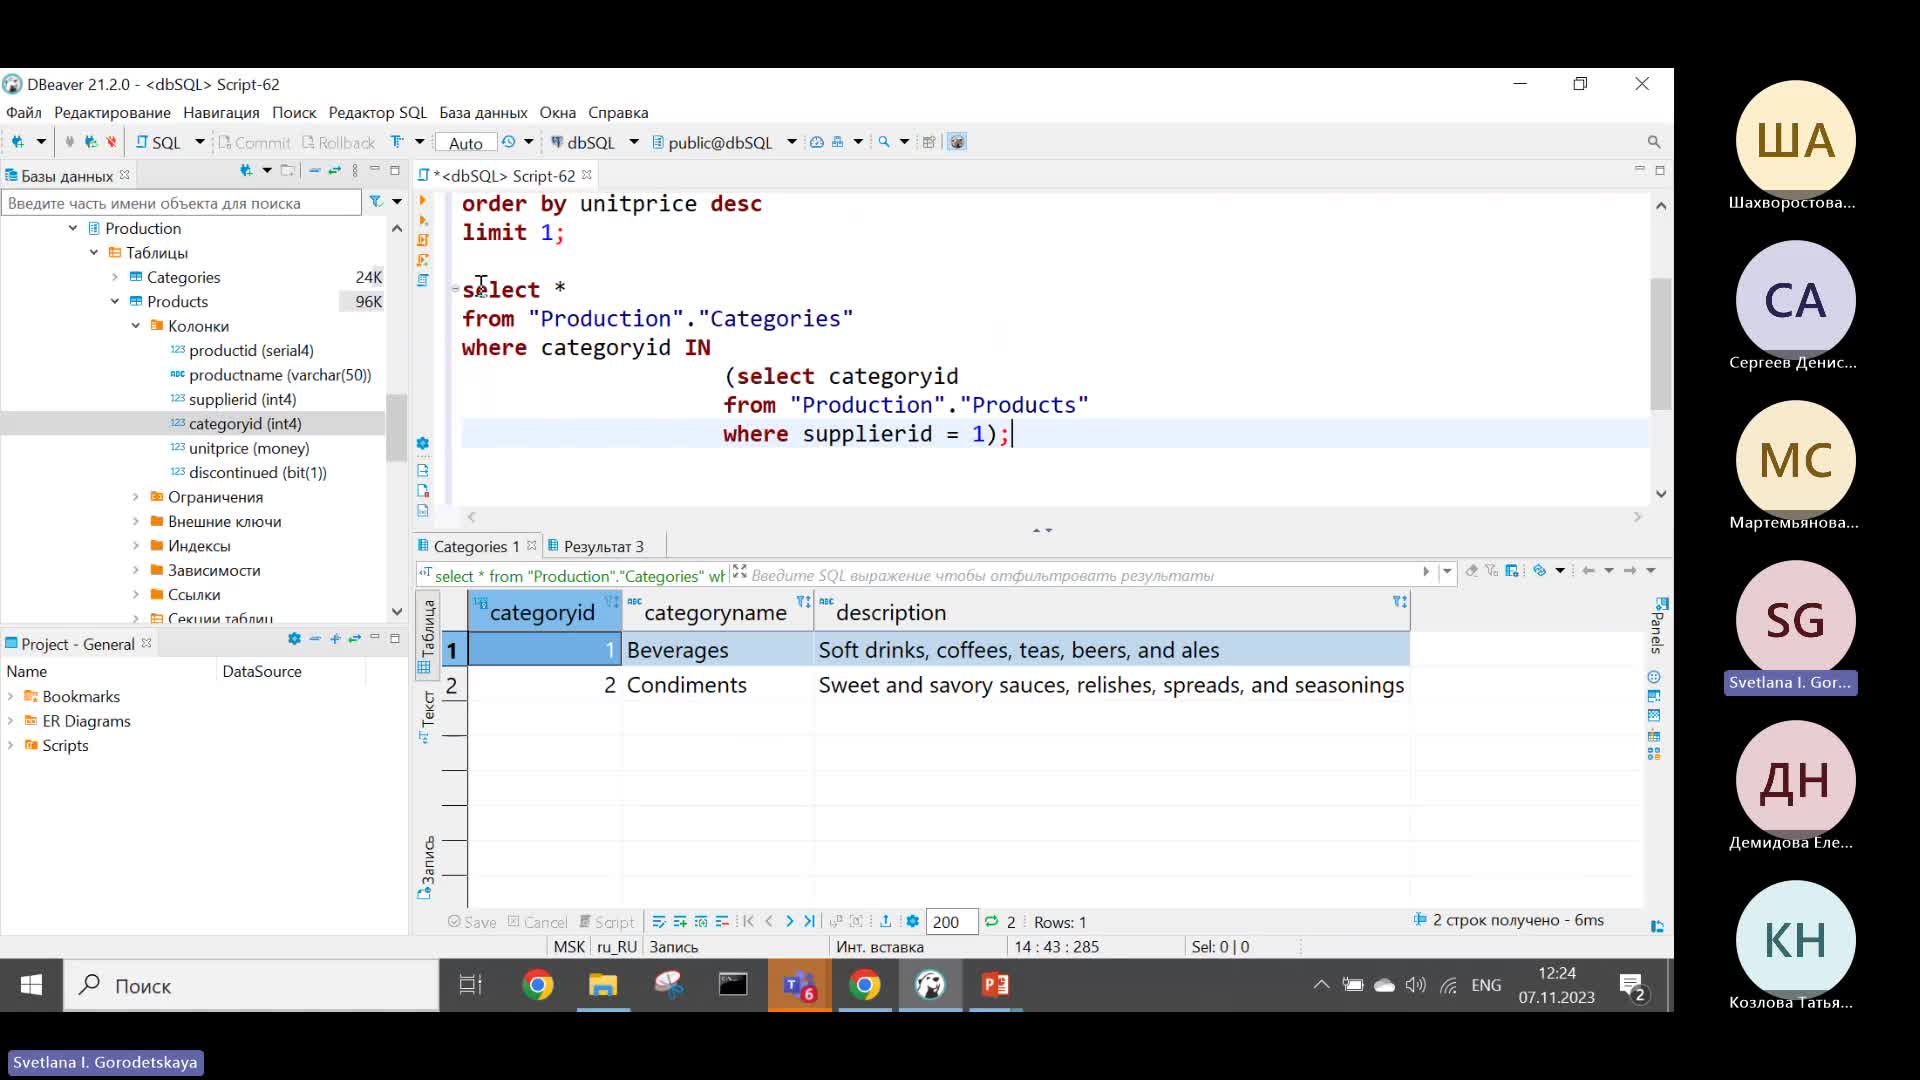Viewport: 1920px width, 1080px height.
Task: Collapse the Колонки folder node
Action: (x=136, y=326)
